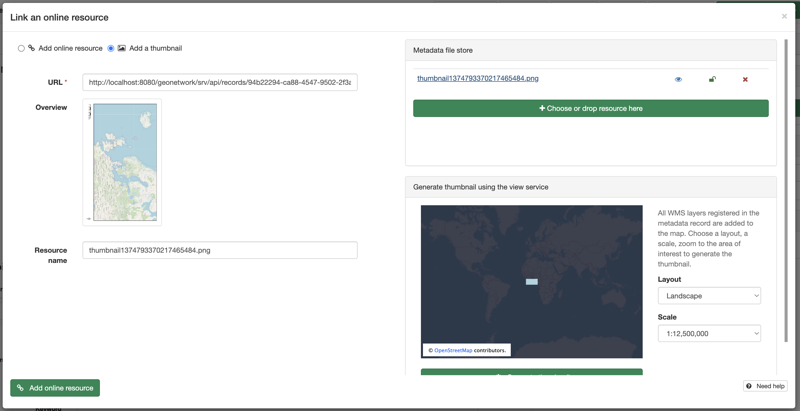
Task: Click Choose or drop resource here button
Action: click(591, 108)
